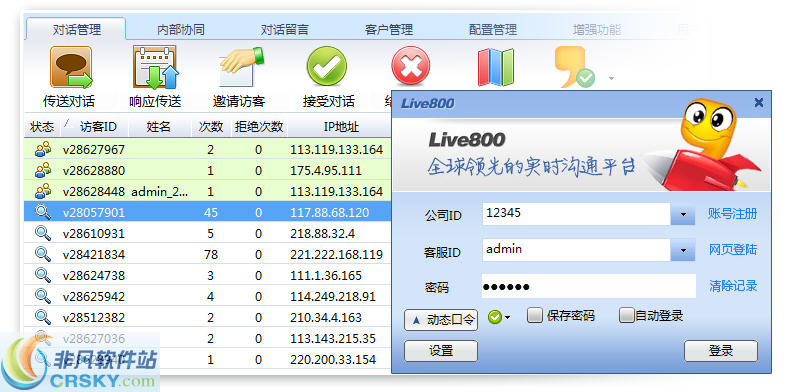Click the green online status icon
Viewport: 790px width, 392px height.
pyautogui.click(x=495, y=317)
